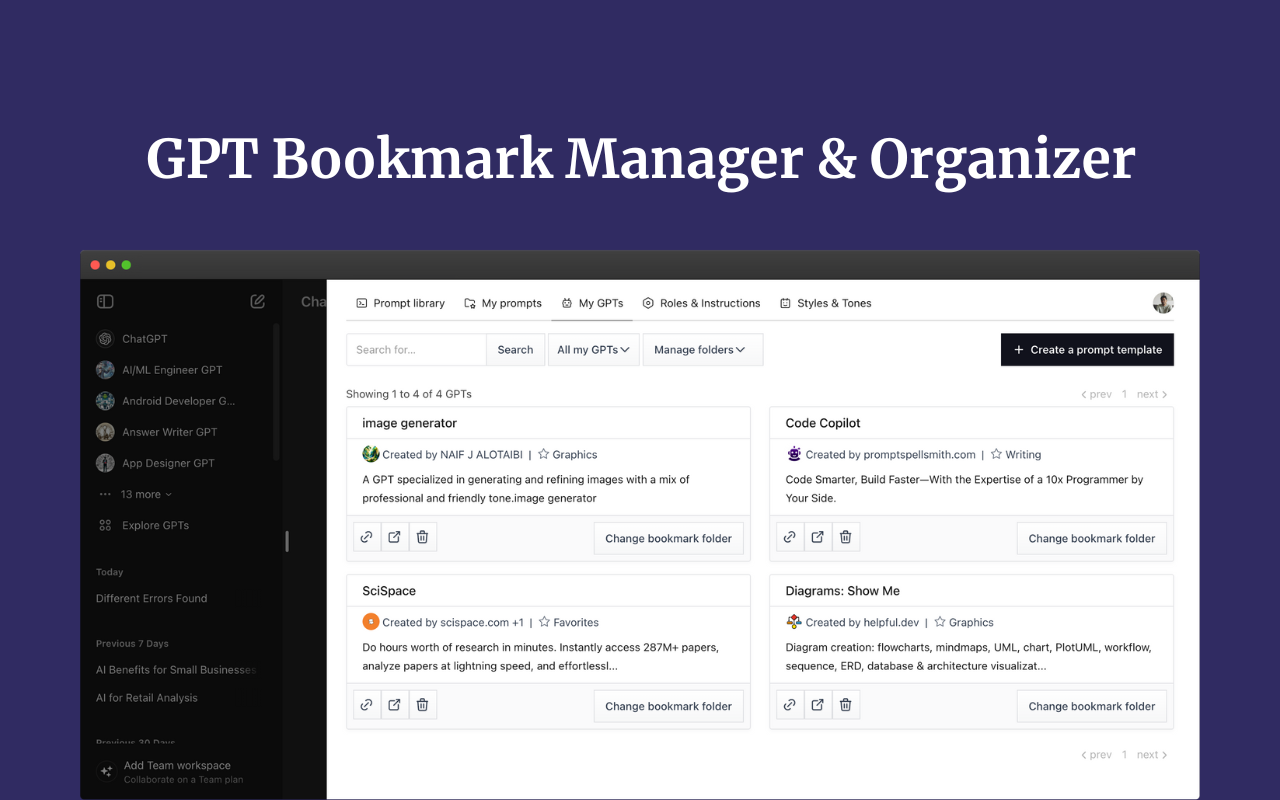
Task: Open the Different Errors Found chat
Action: point(151,598)
